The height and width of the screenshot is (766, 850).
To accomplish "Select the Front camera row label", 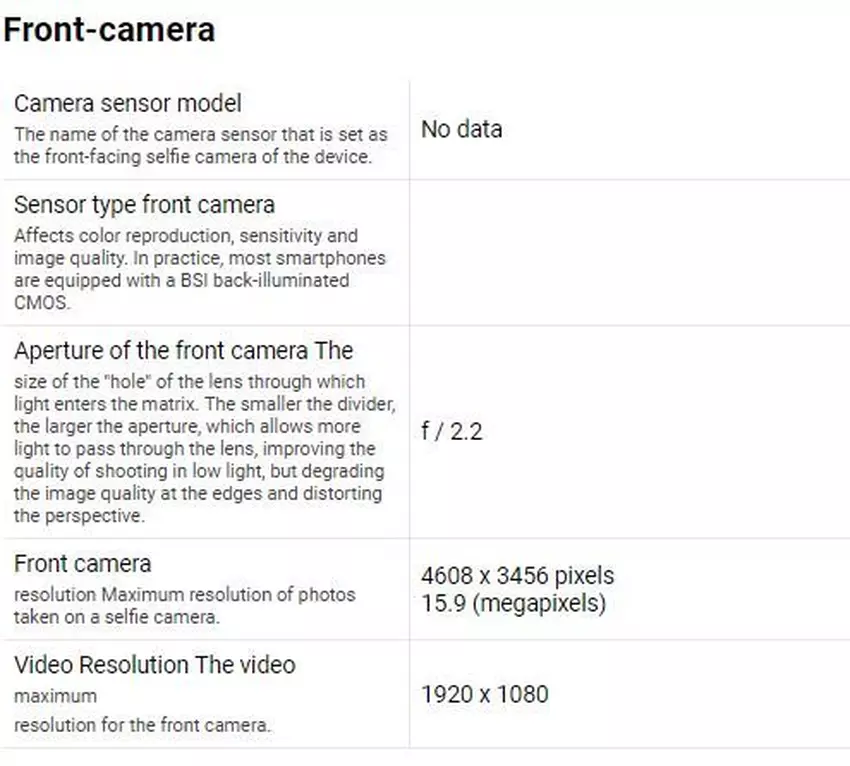I will tap(83, 564).
